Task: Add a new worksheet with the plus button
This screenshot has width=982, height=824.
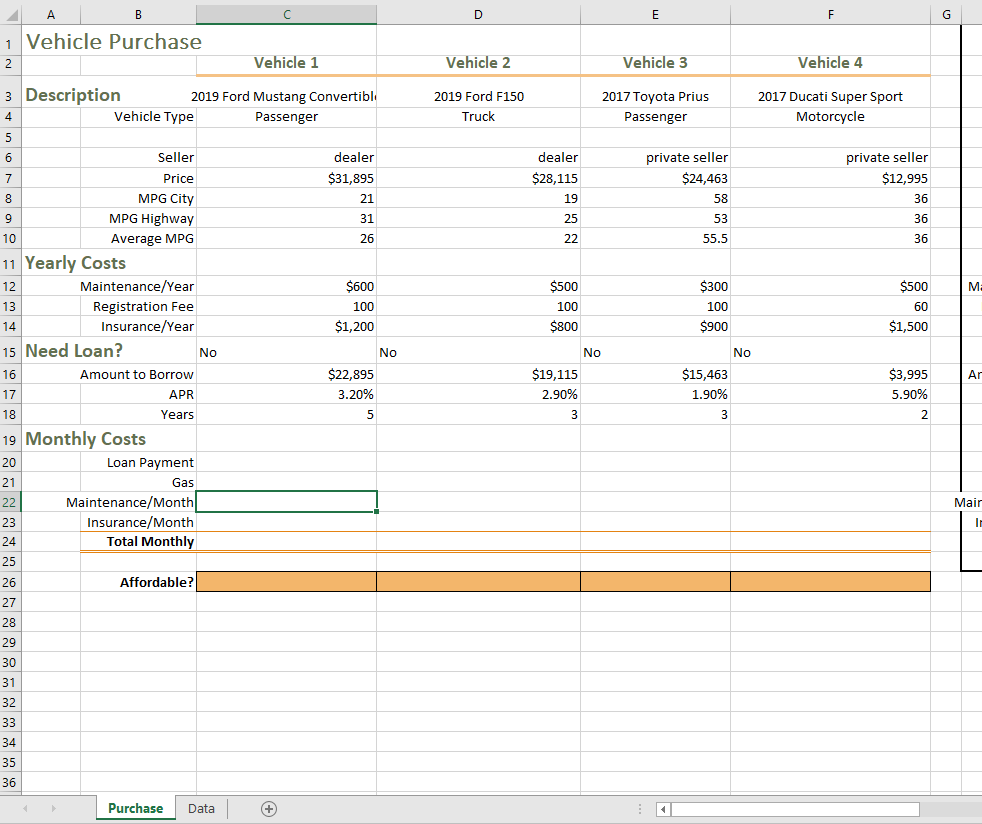Action: 268,808
